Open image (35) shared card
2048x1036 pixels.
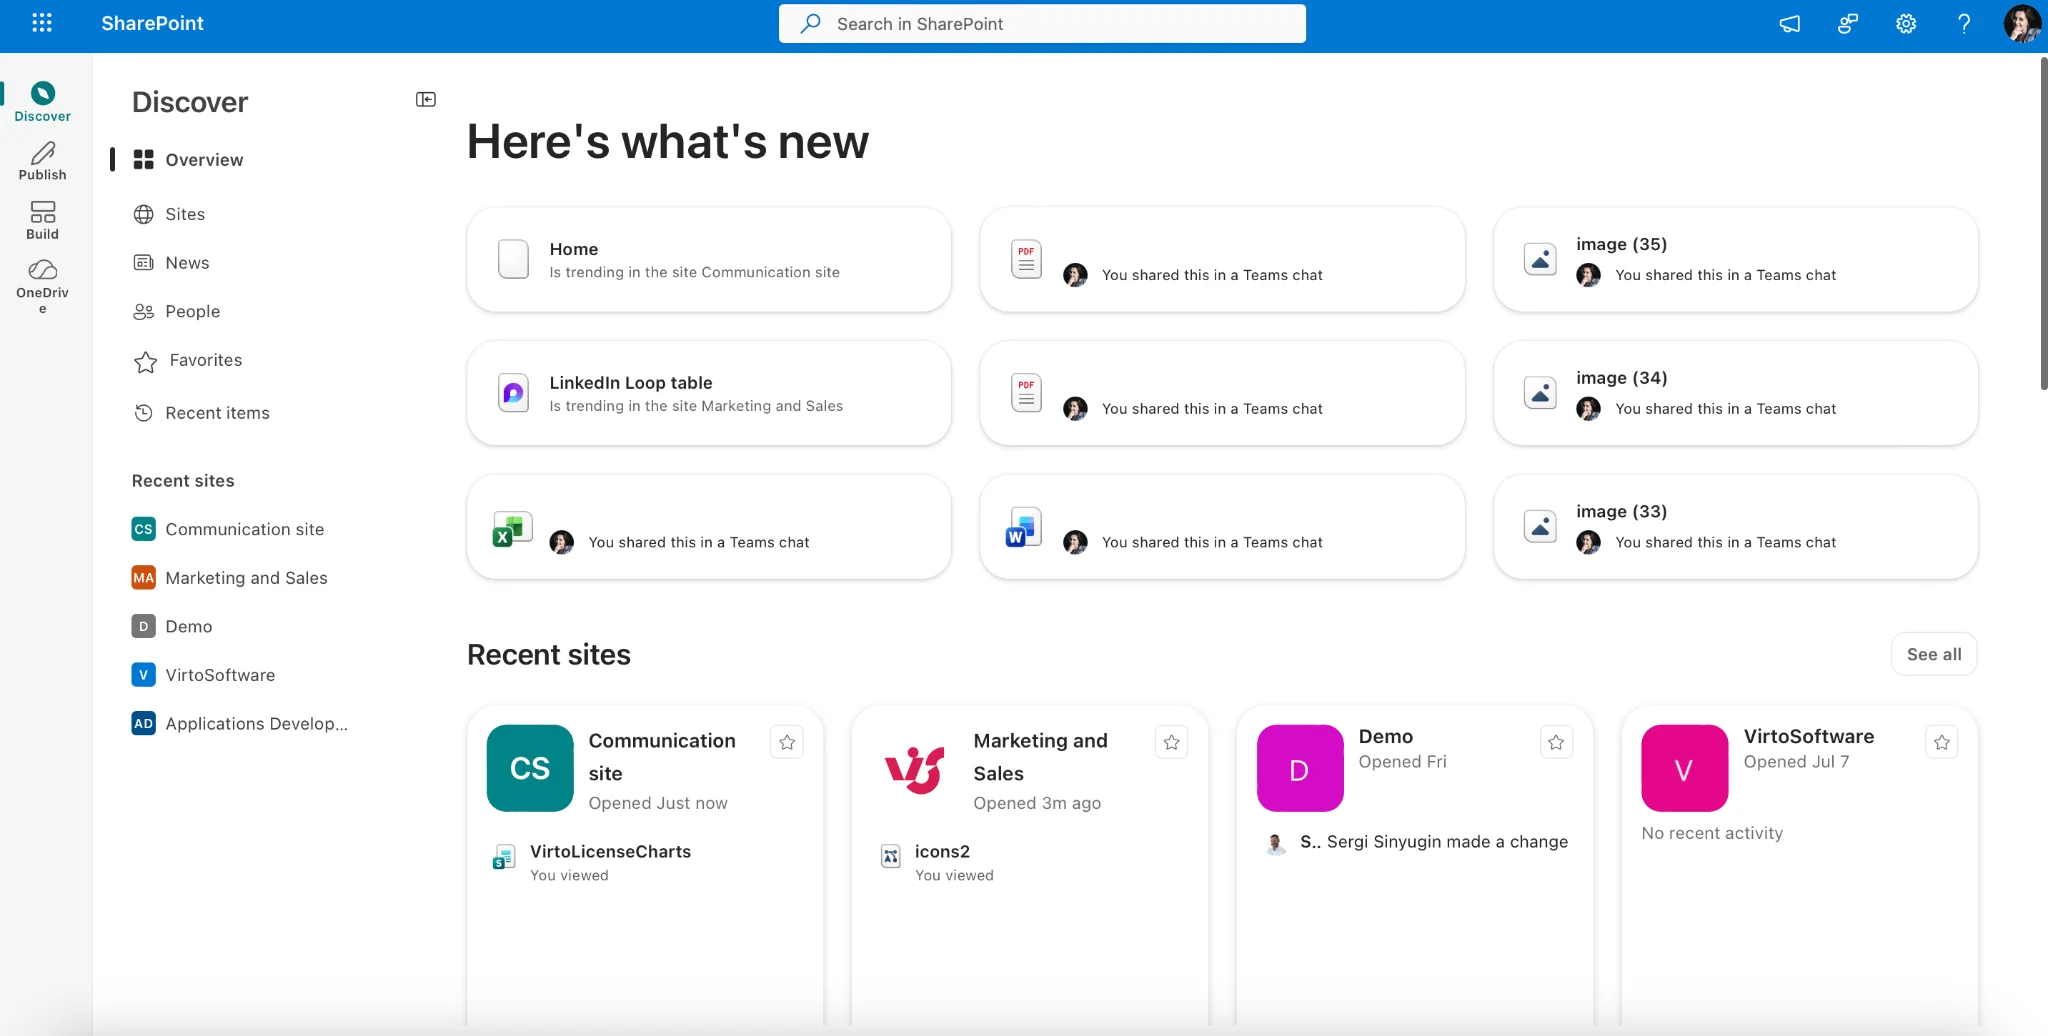1735,260
